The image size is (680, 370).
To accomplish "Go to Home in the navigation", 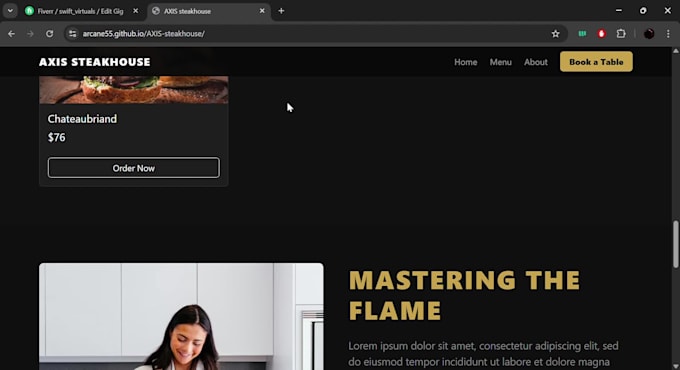I will click(466, 62).
